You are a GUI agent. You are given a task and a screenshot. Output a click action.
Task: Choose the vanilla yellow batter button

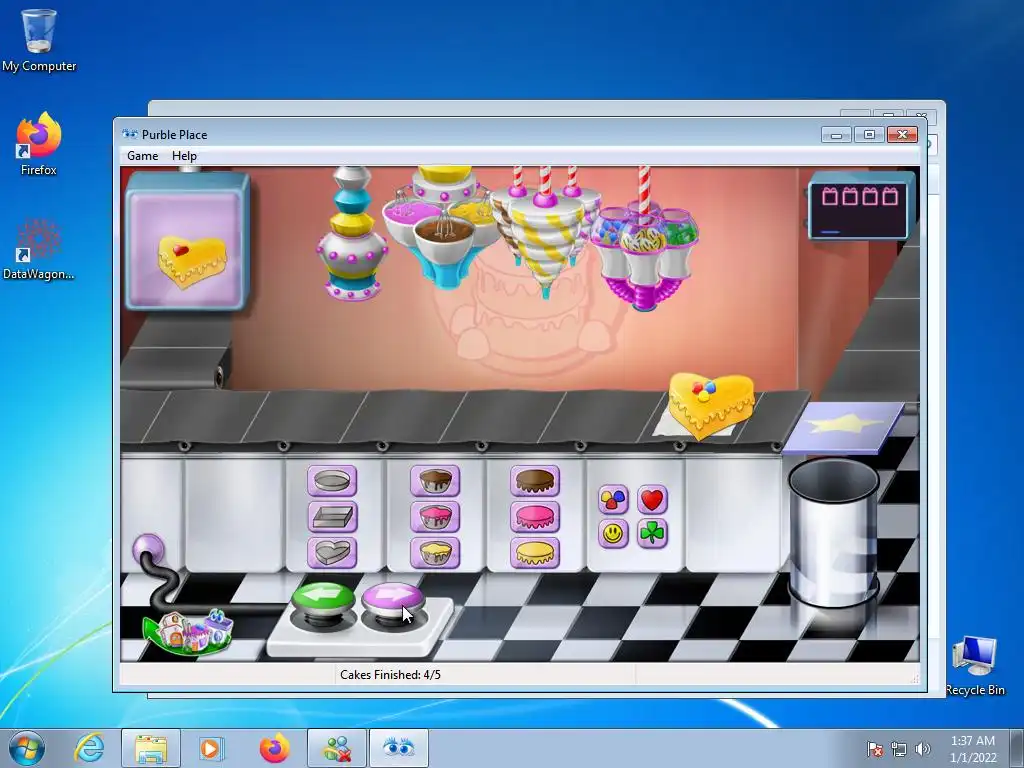(x=435, y=553)
